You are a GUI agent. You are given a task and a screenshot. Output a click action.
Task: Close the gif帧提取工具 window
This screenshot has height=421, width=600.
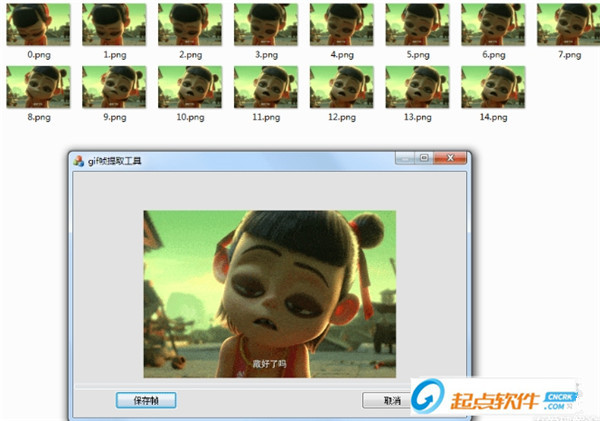click(x=450, y=158)
